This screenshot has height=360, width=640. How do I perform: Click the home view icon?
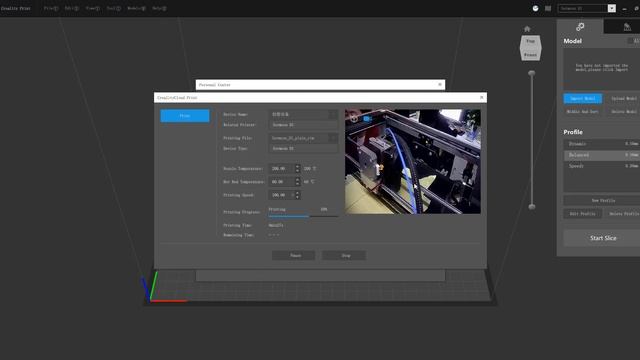[527, 29]
